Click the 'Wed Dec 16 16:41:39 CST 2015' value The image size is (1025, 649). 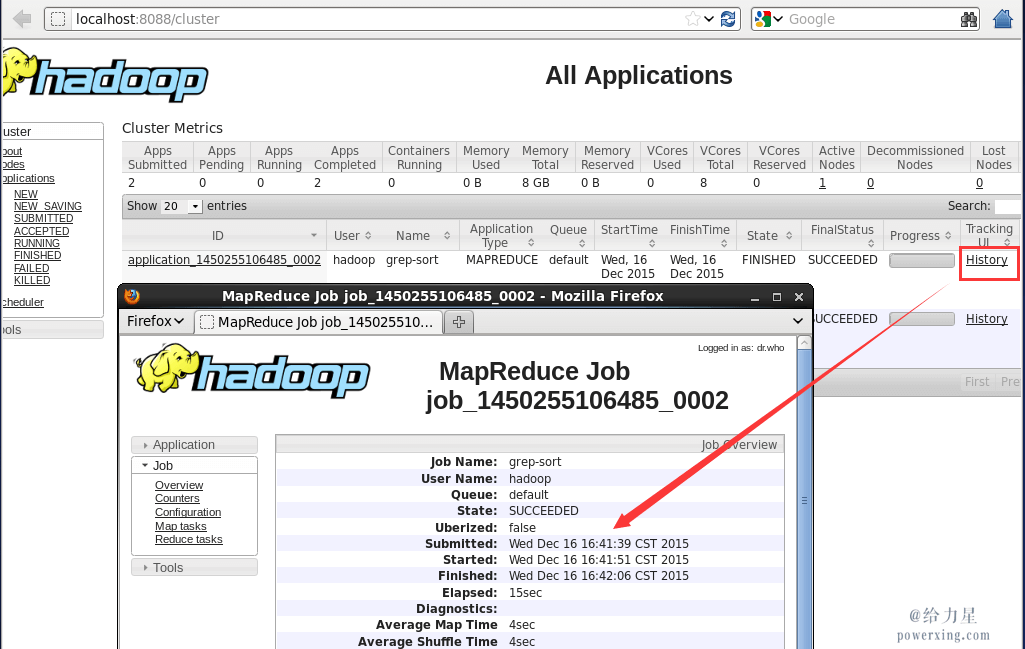click(599, 544)
